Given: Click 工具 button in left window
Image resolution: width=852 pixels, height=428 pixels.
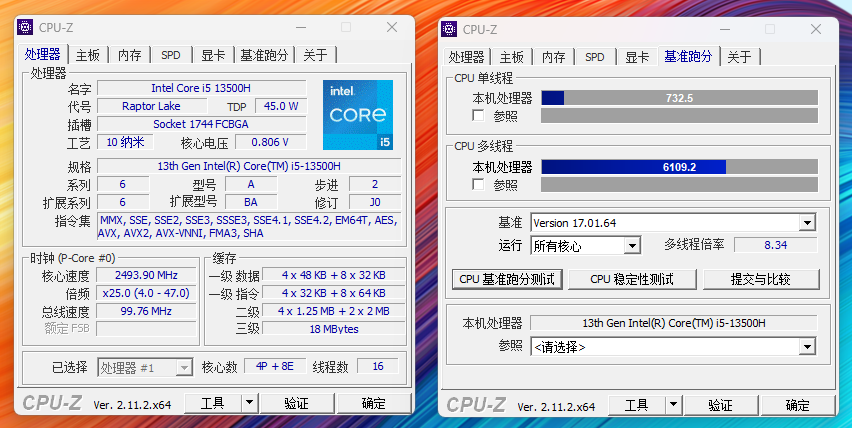Looking at the screenshot, I should tap(212, 403).
